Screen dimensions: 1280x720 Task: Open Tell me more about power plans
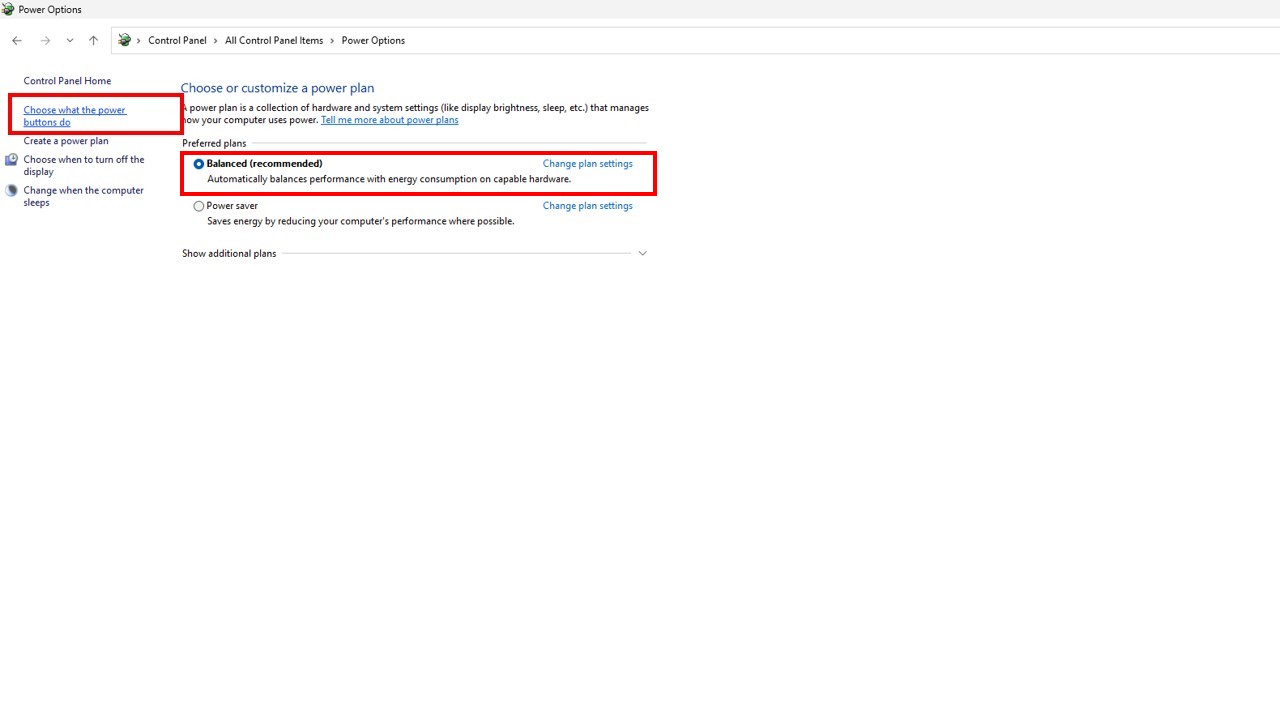pyautogui.click(x=389, y=120)
